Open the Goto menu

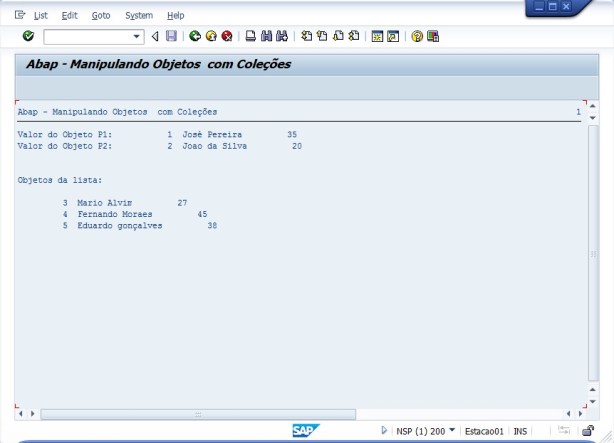101,16
